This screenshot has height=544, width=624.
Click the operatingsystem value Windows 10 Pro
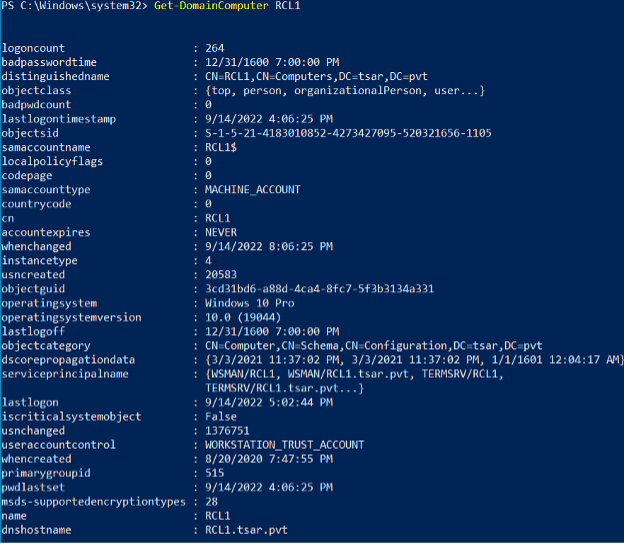pos(250,303)
